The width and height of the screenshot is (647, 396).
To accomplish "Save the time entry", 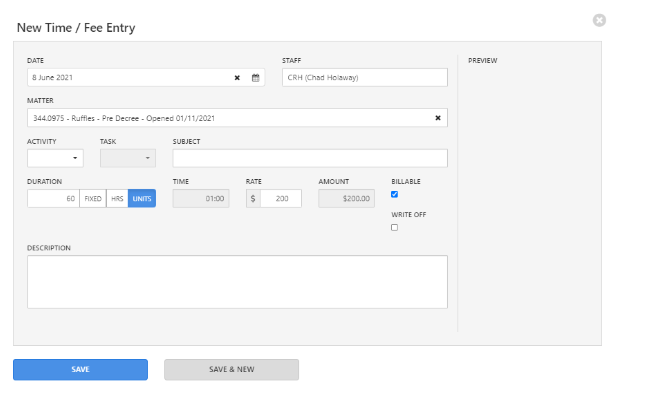I will pos(80,369).
